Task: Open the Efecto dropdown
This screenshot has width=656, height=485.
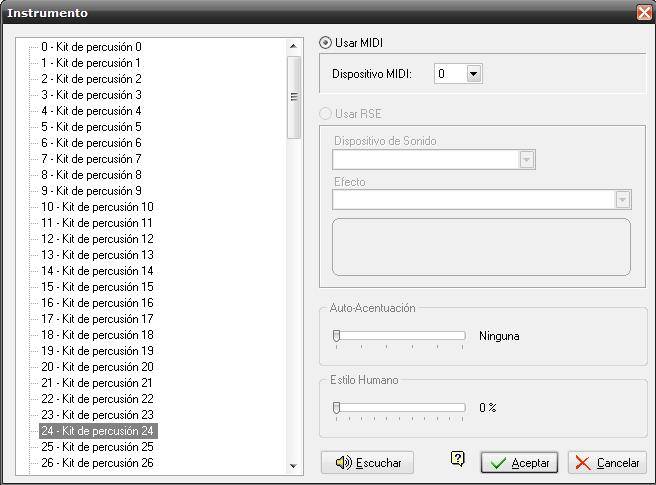Action: coord(622,200)
